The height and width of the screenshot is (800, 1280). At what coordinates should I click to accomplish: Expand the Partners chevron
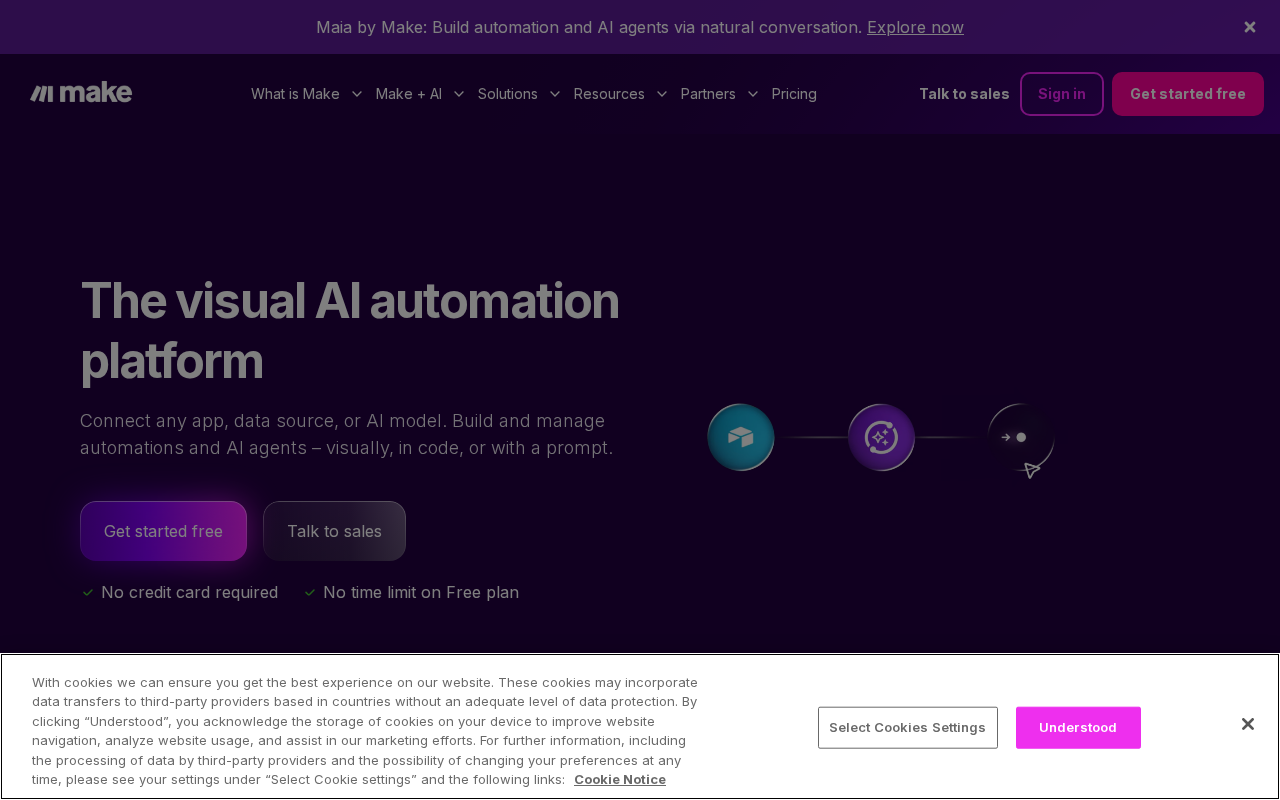tap(753, 94)
